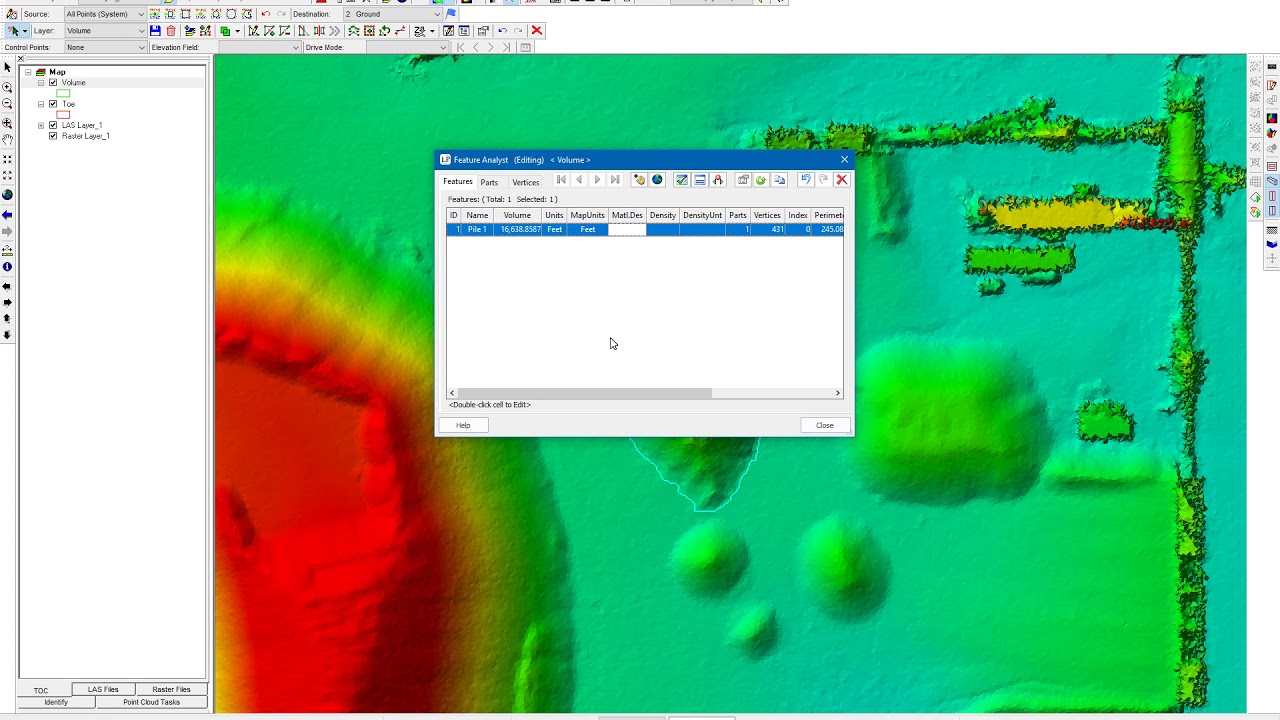Screen dimensions: 1280x720
Task: Activate the Zoom Out magnifier tool
Action: (x=7, y=104)
